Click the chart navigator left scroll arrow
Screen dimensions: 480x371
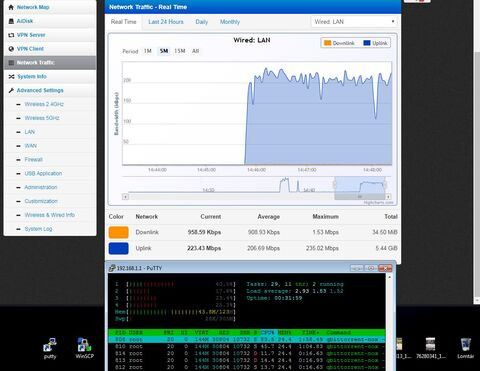[125, 197]
